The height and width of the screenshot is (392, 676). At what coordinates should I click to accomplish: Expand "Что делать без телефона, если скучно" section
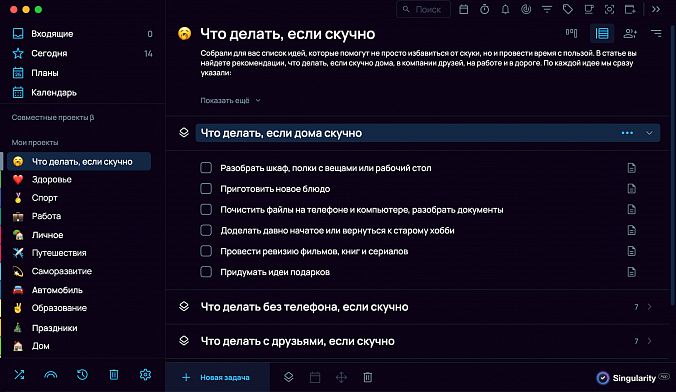[x=649, y=307]
